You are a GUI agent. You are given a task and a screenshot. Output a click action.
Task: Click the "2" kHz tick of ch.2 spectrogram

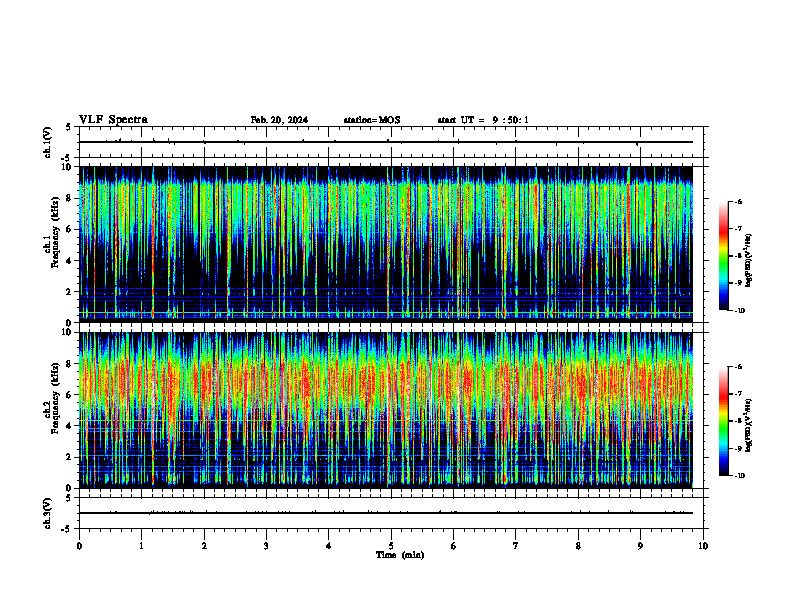pyautogui.click(x=70, y=457)
